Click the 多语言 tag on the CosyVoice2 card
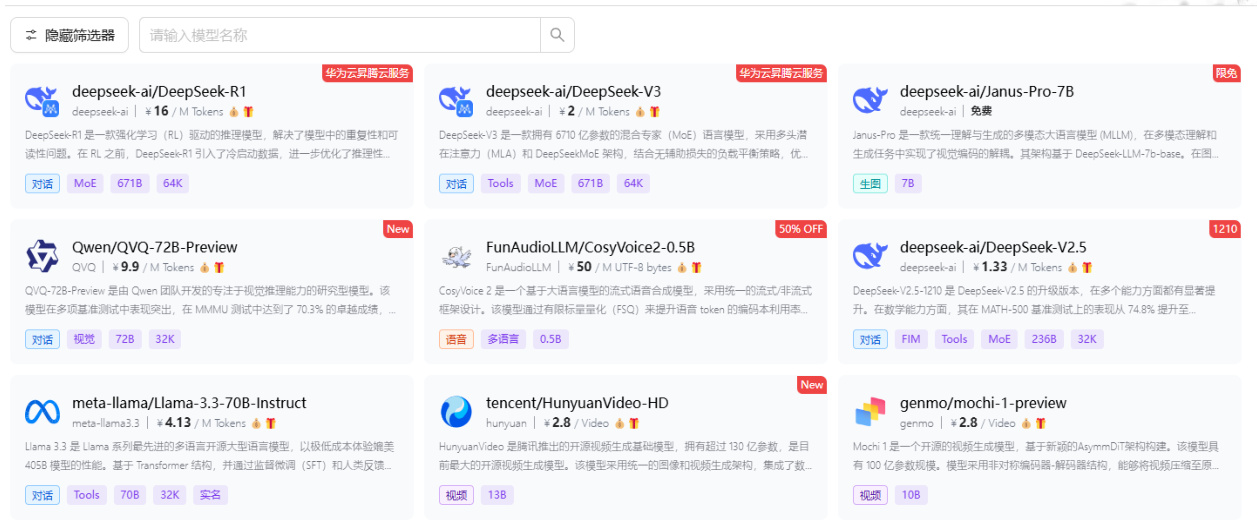Viewport: 1257px width, 528px height. point(504,339)
